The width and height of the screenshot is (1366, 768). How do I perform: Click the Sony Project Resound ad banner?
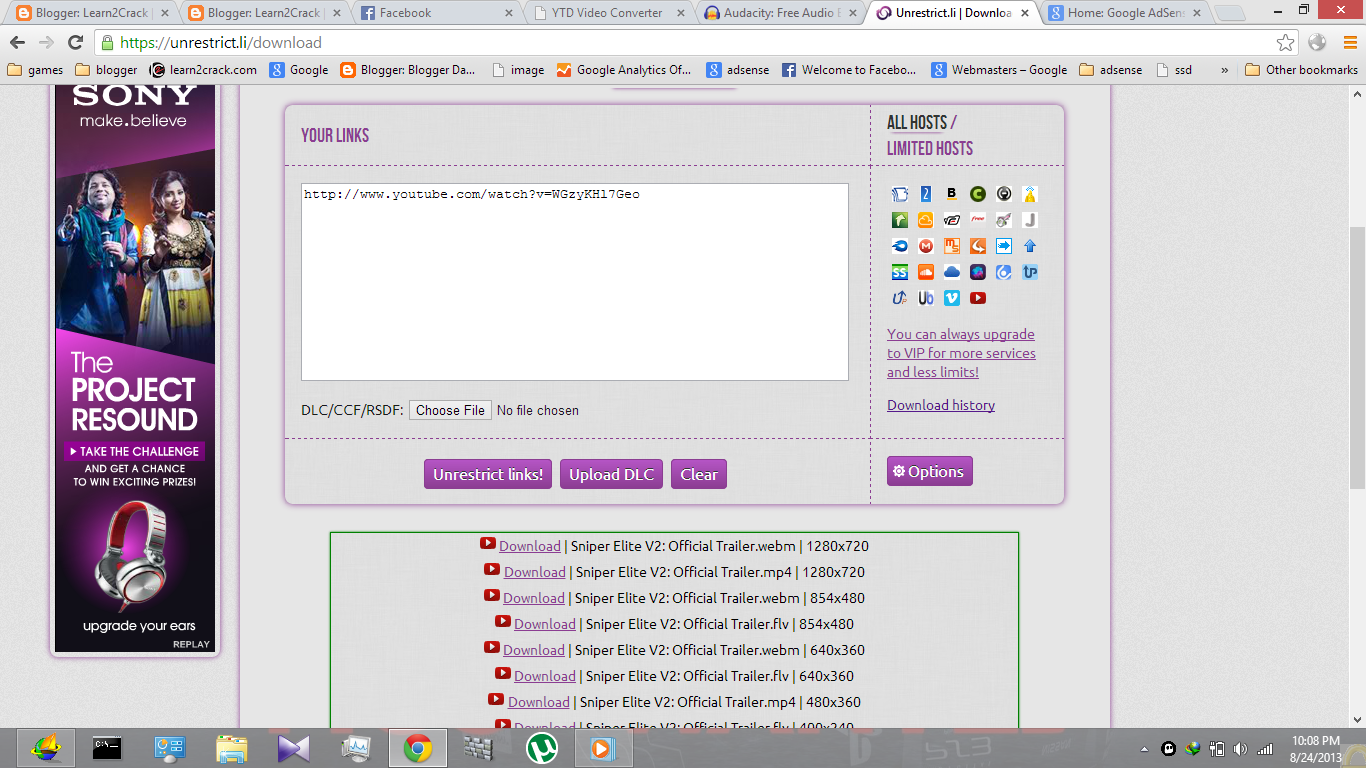tap(135, 368)
